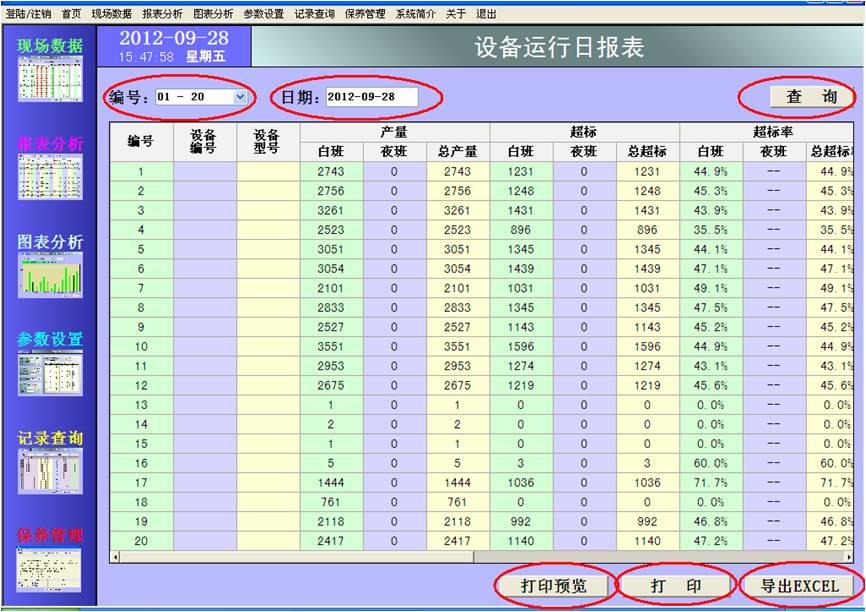Open the 保养管理 sidebar thumbnail icon
Screen dimensions: 866x612
(x=50, y=568)
